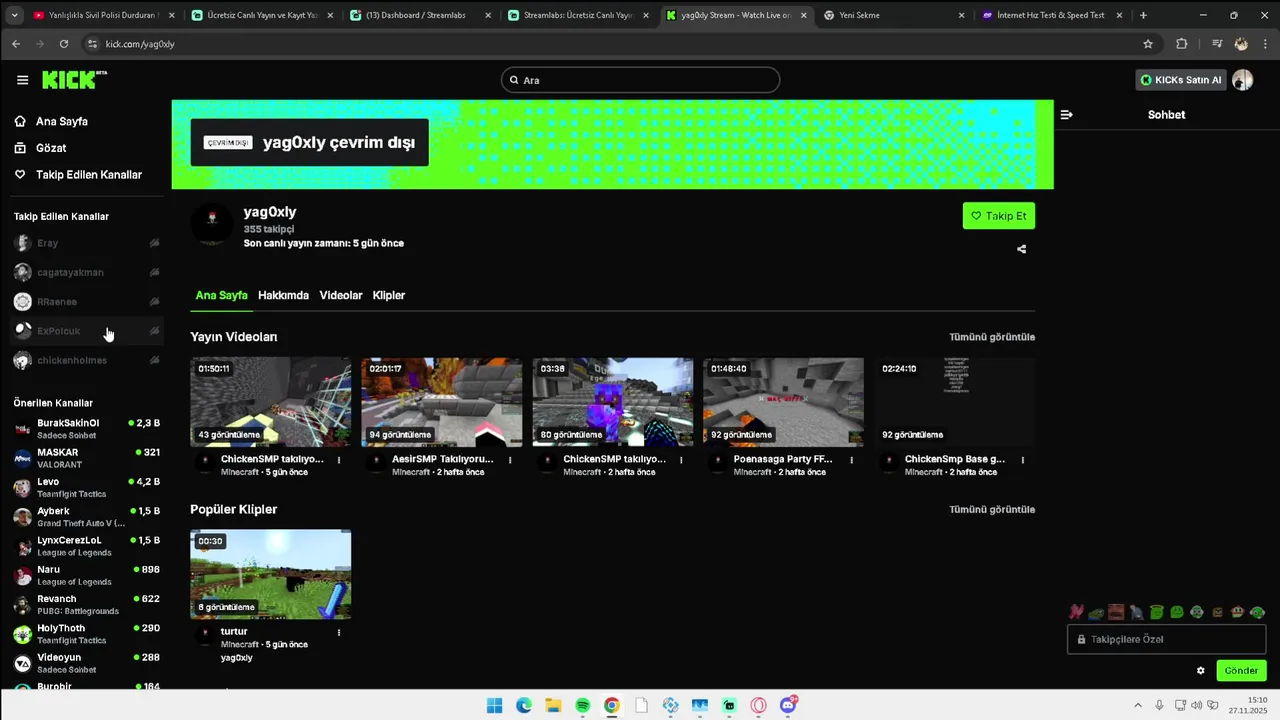Open the user profile avatar menu

(x=1242, y=80)
